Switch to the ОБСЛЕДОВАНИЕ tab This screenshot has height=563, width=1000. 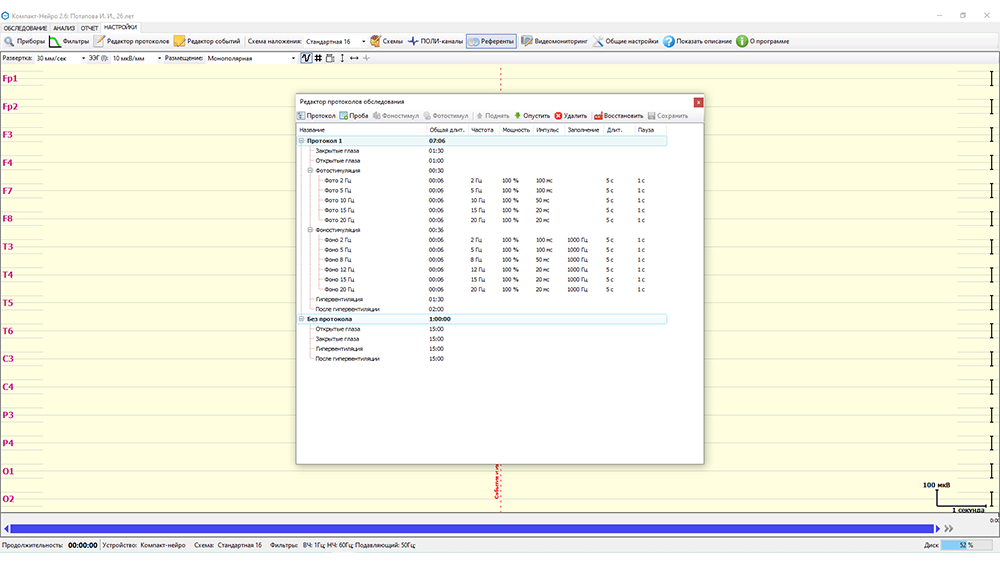coord(25,27)
